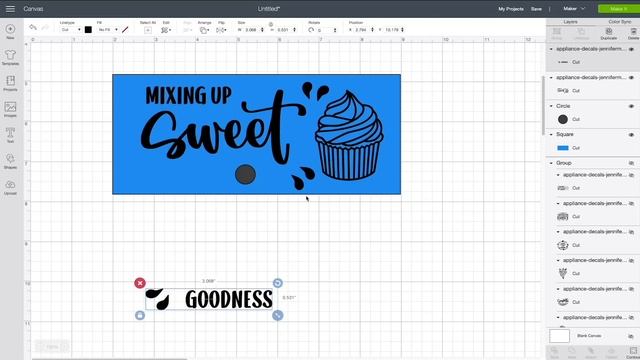This screenshot has width=640, height=360.
Task: Click the red delete handle on GOODNESS
Action: [140, 283]
